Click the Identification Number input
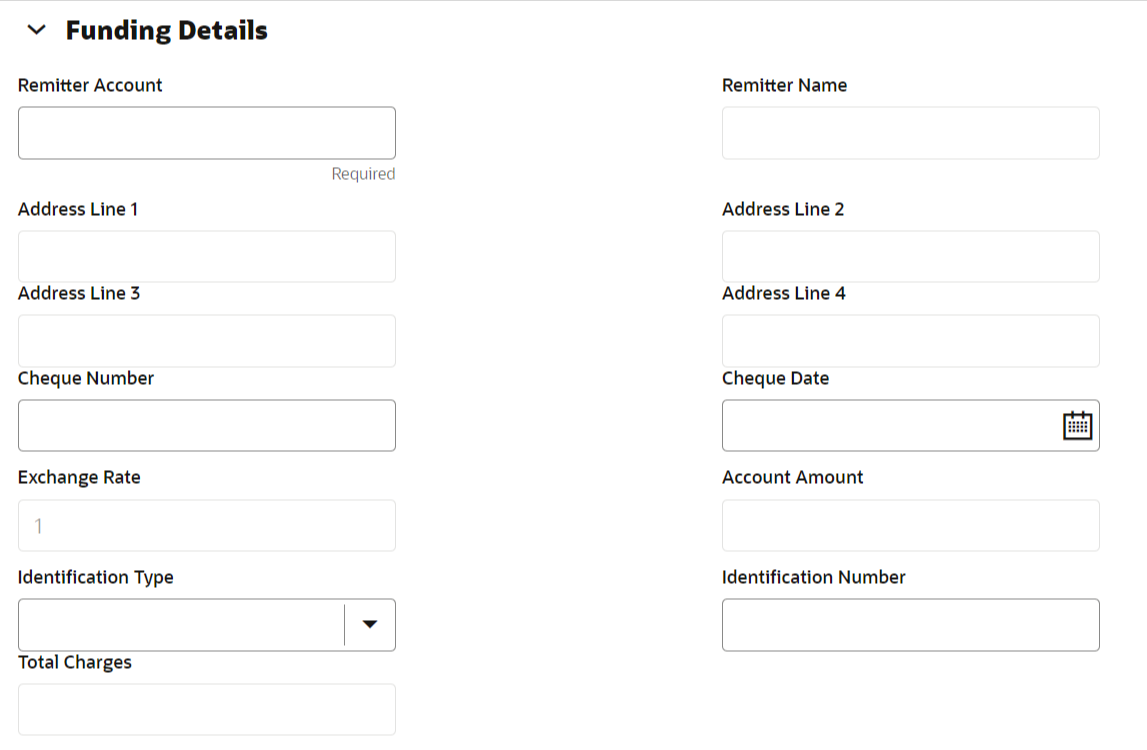This screenshot has width=1147, height=750. point(910,625)
